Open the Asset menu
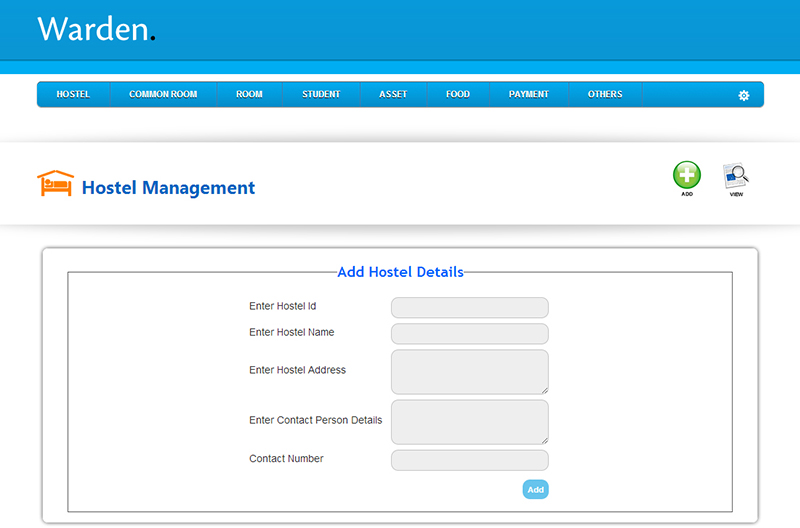 [x=393, y=94]
